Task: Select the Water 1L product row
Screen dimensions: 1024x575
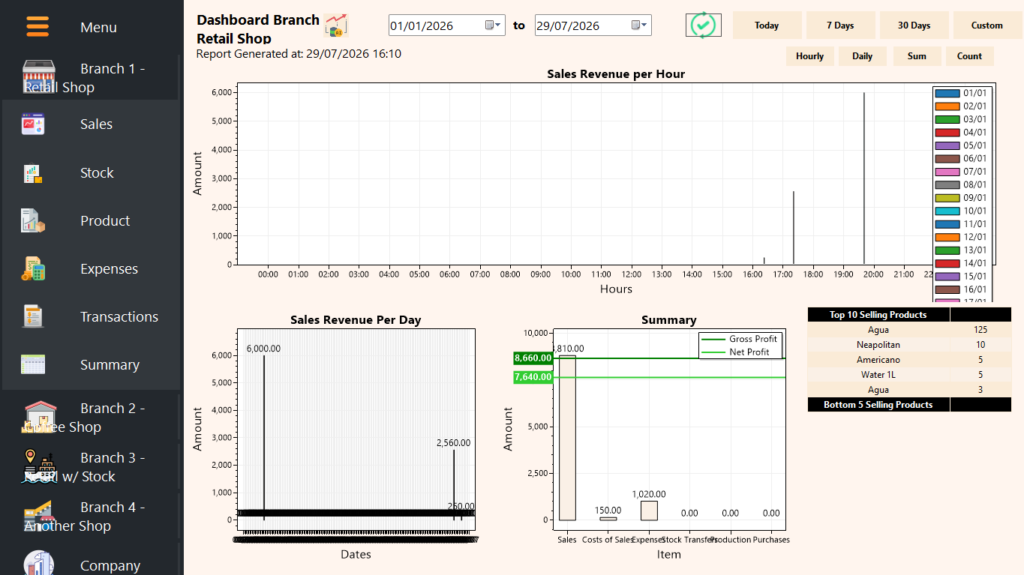Action: (x=909, y=375)
